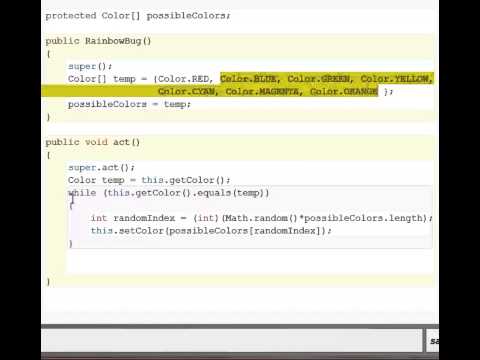Click 'Color.RED' in the temp array

pyautogui.click(x=183, y=79)
